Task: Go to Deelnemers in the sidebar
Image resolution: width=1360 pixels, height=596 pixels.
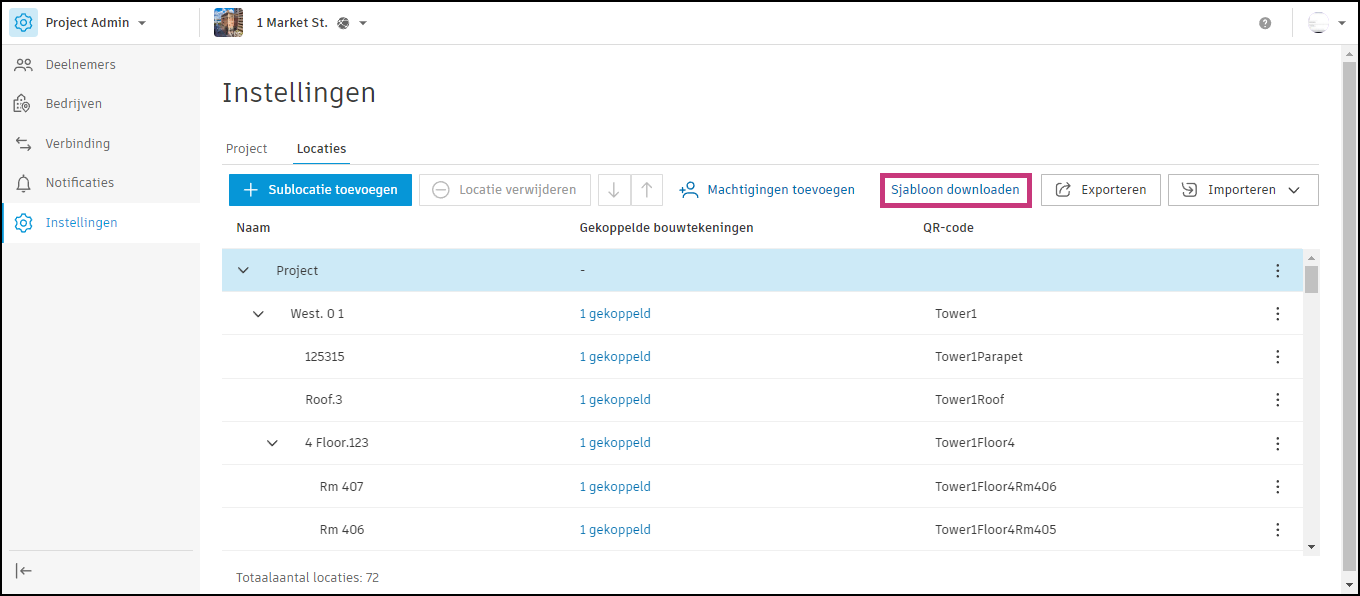Action: 80,65
